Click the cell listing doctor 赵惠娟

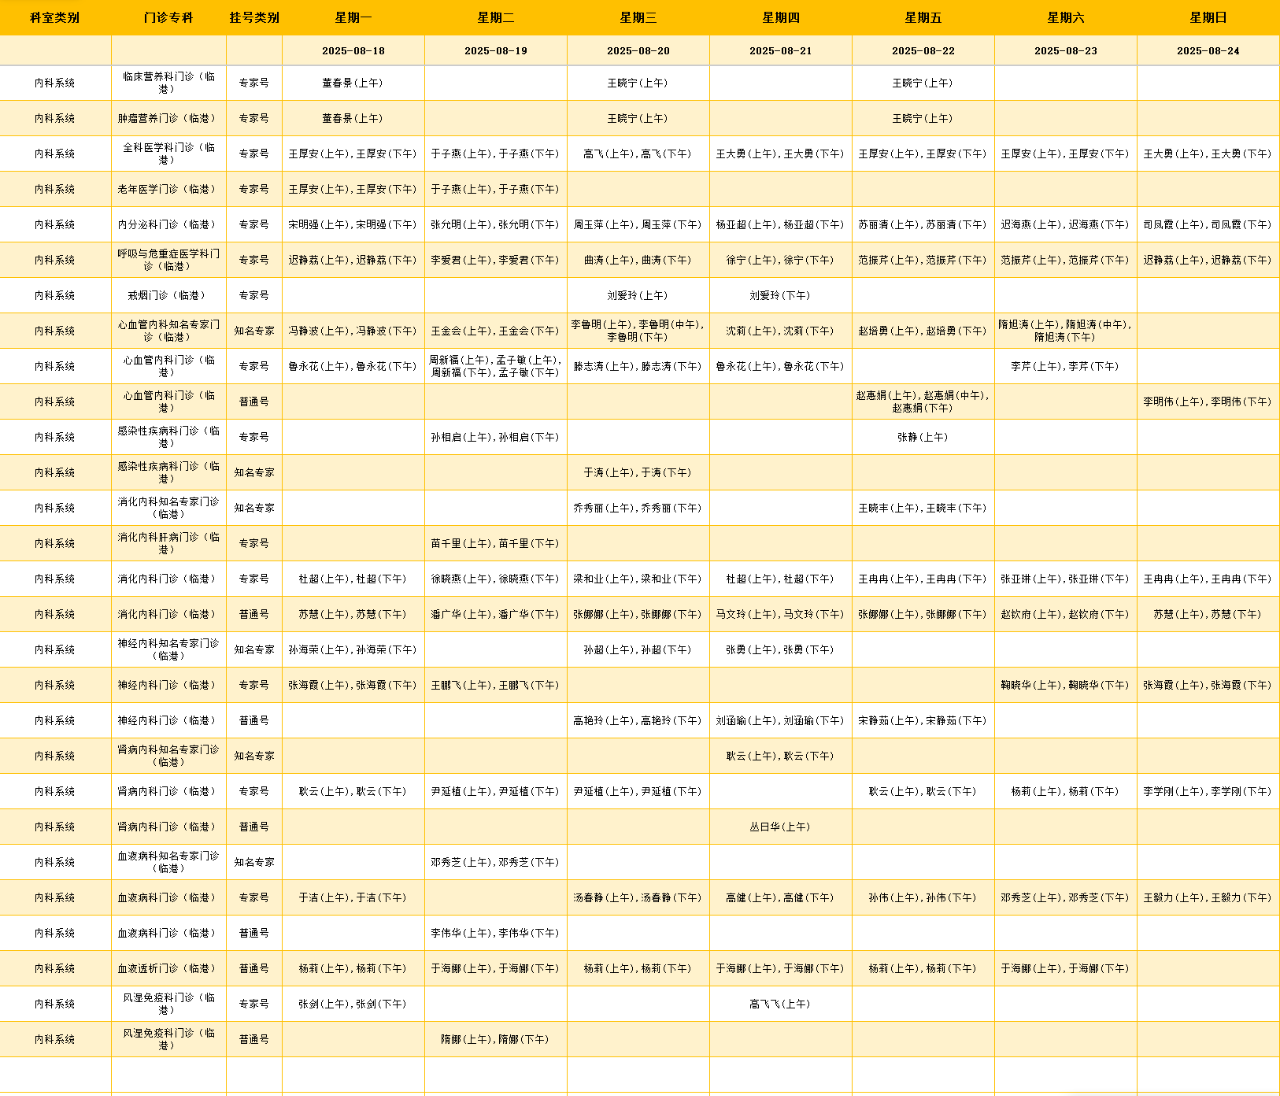pos(923,402)
